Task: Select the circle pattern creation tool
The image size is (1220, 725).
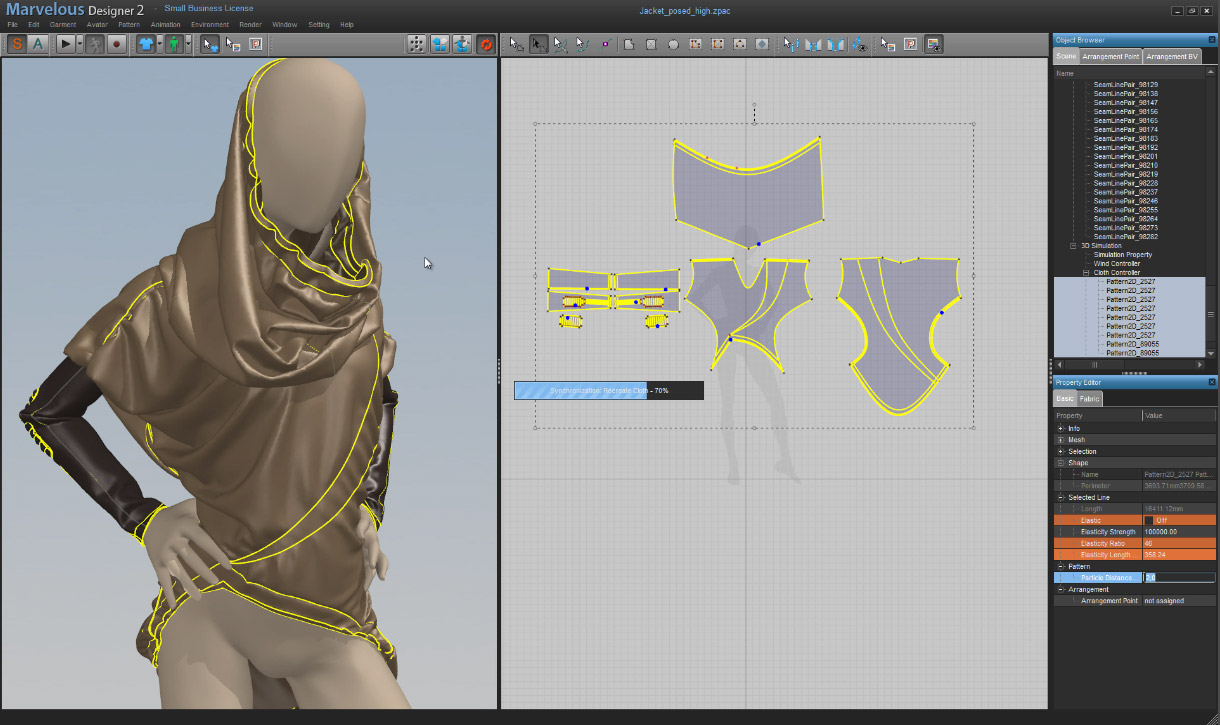Action: click(673, 44)
